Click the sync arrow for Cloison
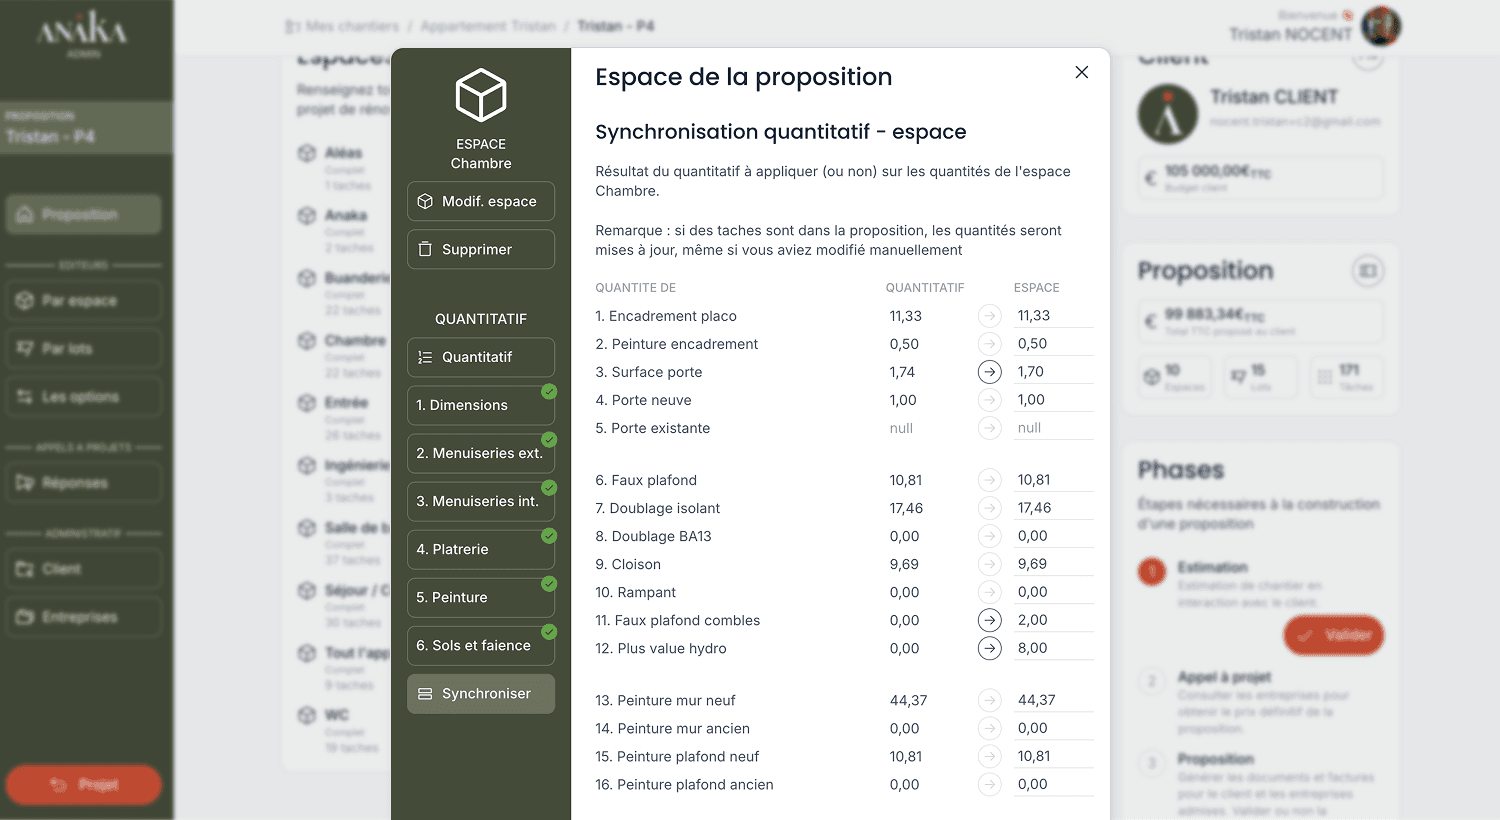Image resolution: width=1500 pixels, height=820 pixels. (990, 564)
